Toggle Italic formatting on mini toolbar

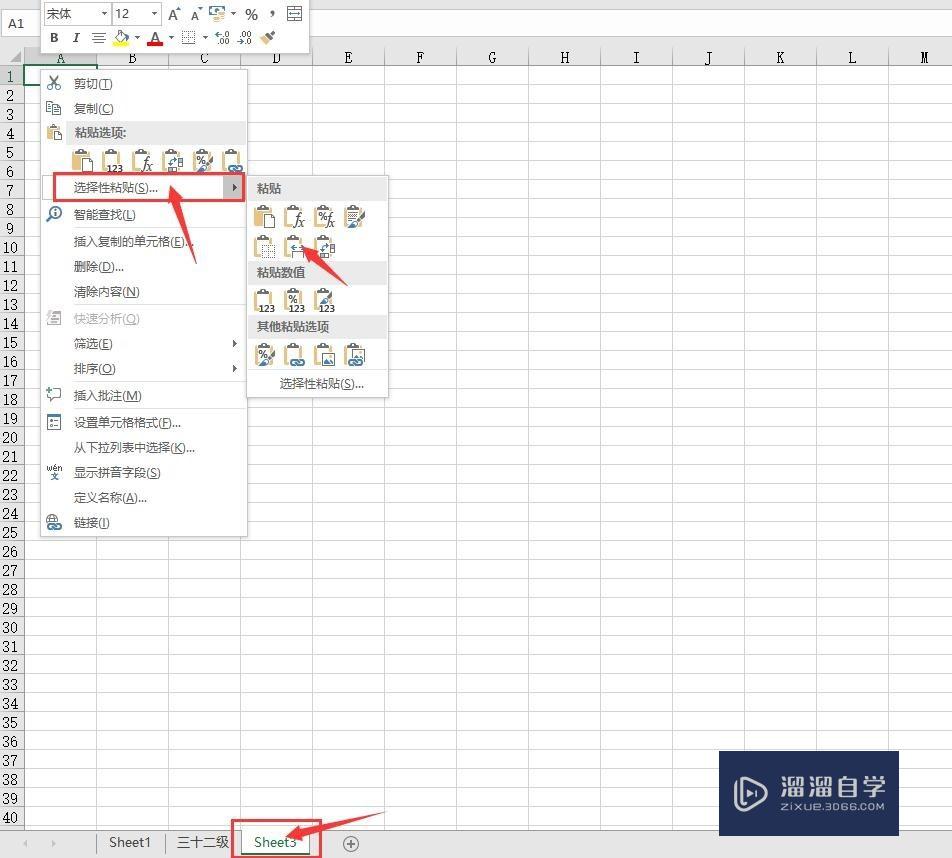(75, 38)
